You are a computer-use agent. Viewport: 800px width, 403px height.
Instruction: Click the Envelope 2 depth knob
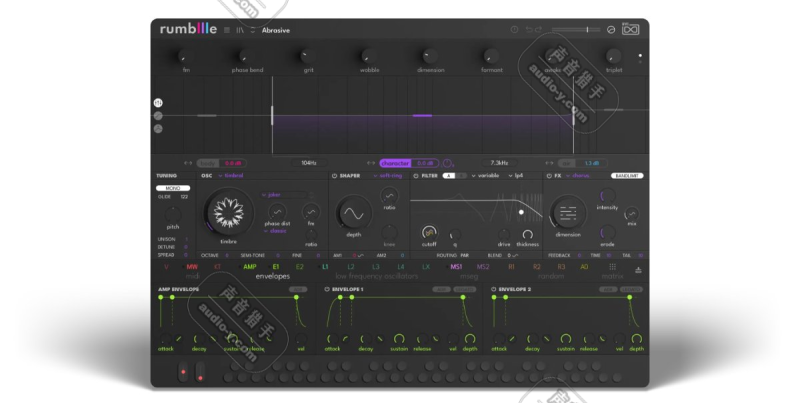(x=636, y=338)
